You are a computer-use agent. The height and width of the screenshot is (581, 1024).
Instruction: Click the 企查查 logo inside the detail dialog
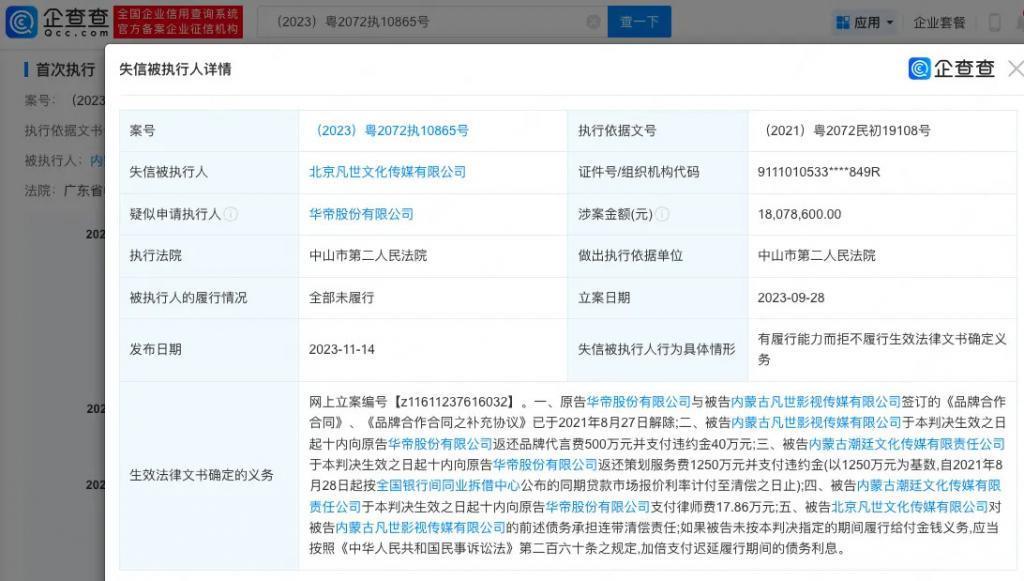pos(948,68)
